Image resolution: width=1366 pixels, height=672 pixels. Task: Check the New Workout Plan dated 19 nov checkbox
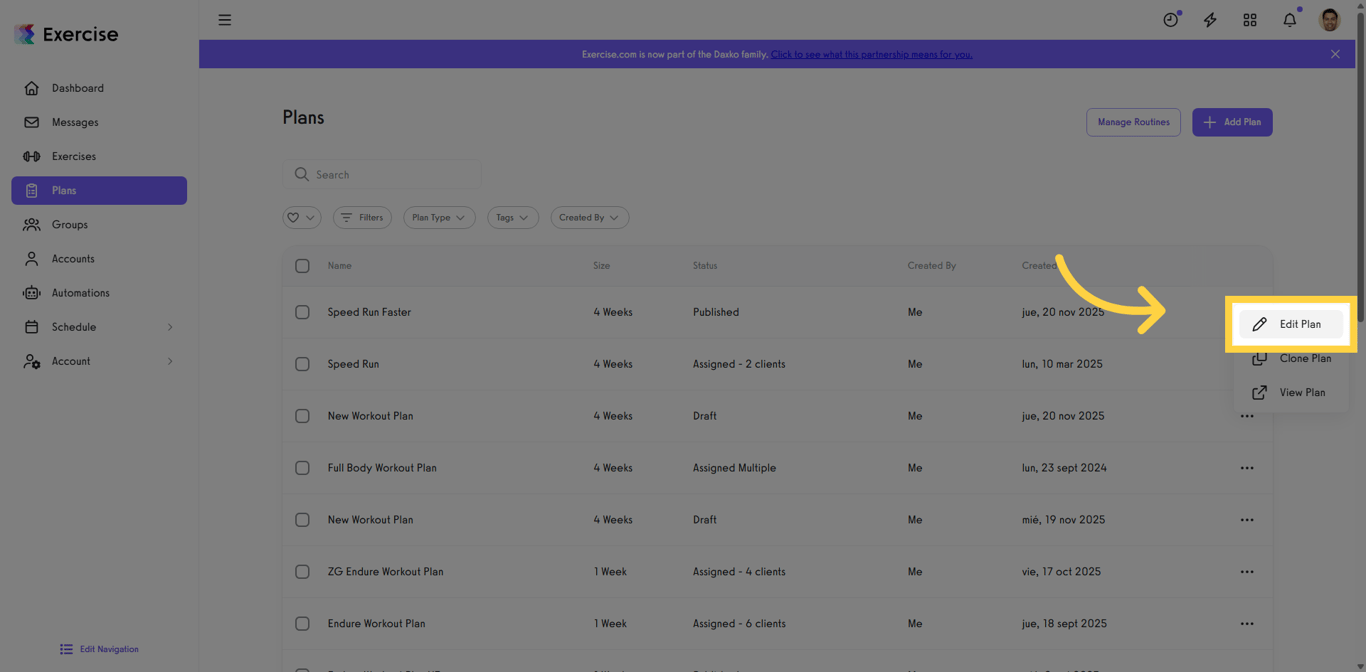pyautogui.click(x=302, y=520)
